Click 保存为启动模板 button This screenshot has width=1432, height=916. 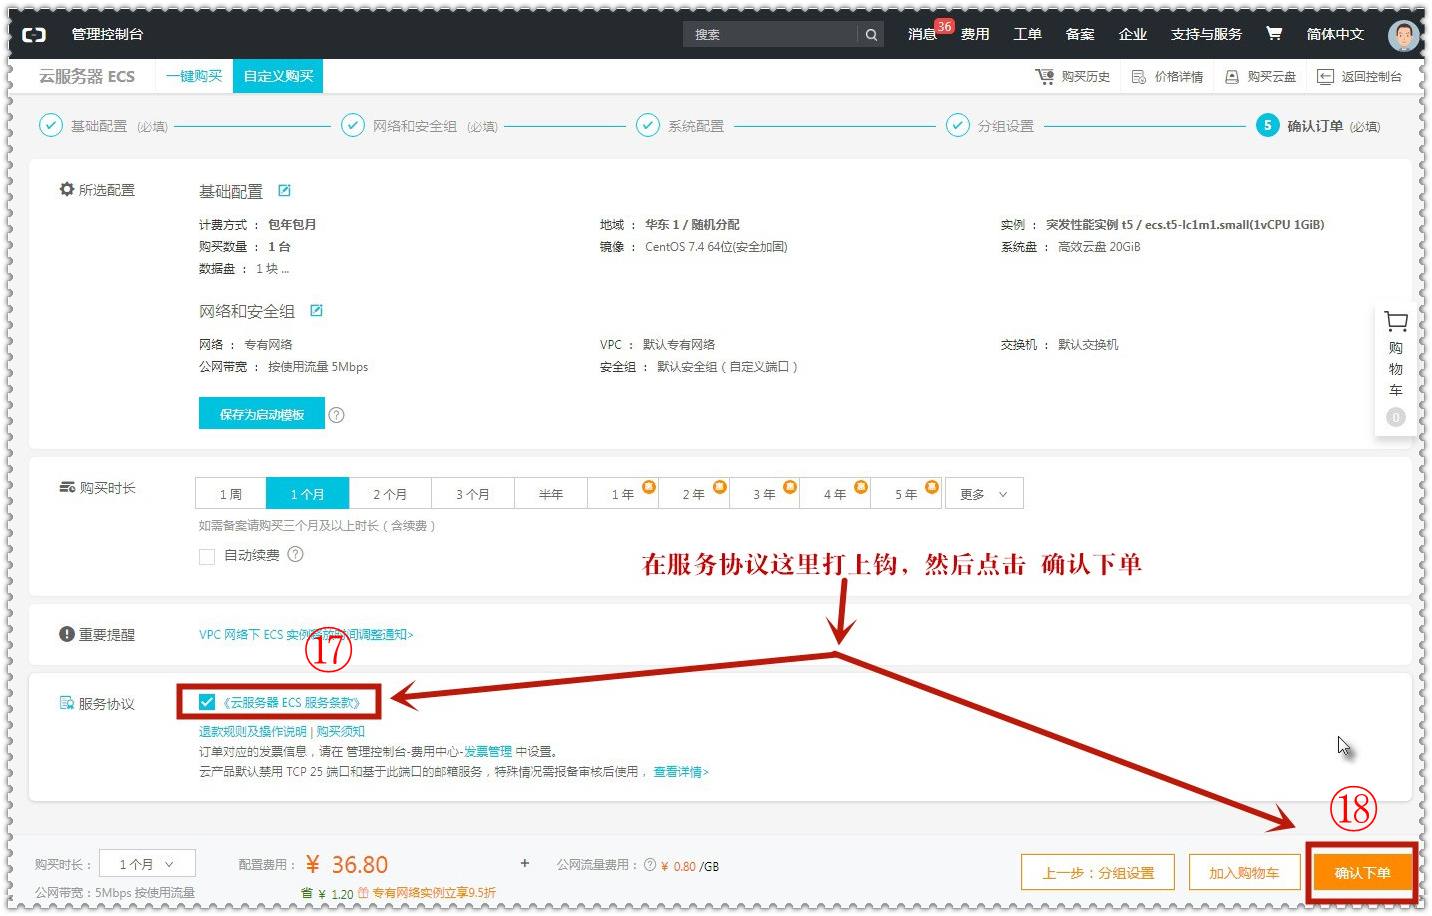[x=262, y=413]
